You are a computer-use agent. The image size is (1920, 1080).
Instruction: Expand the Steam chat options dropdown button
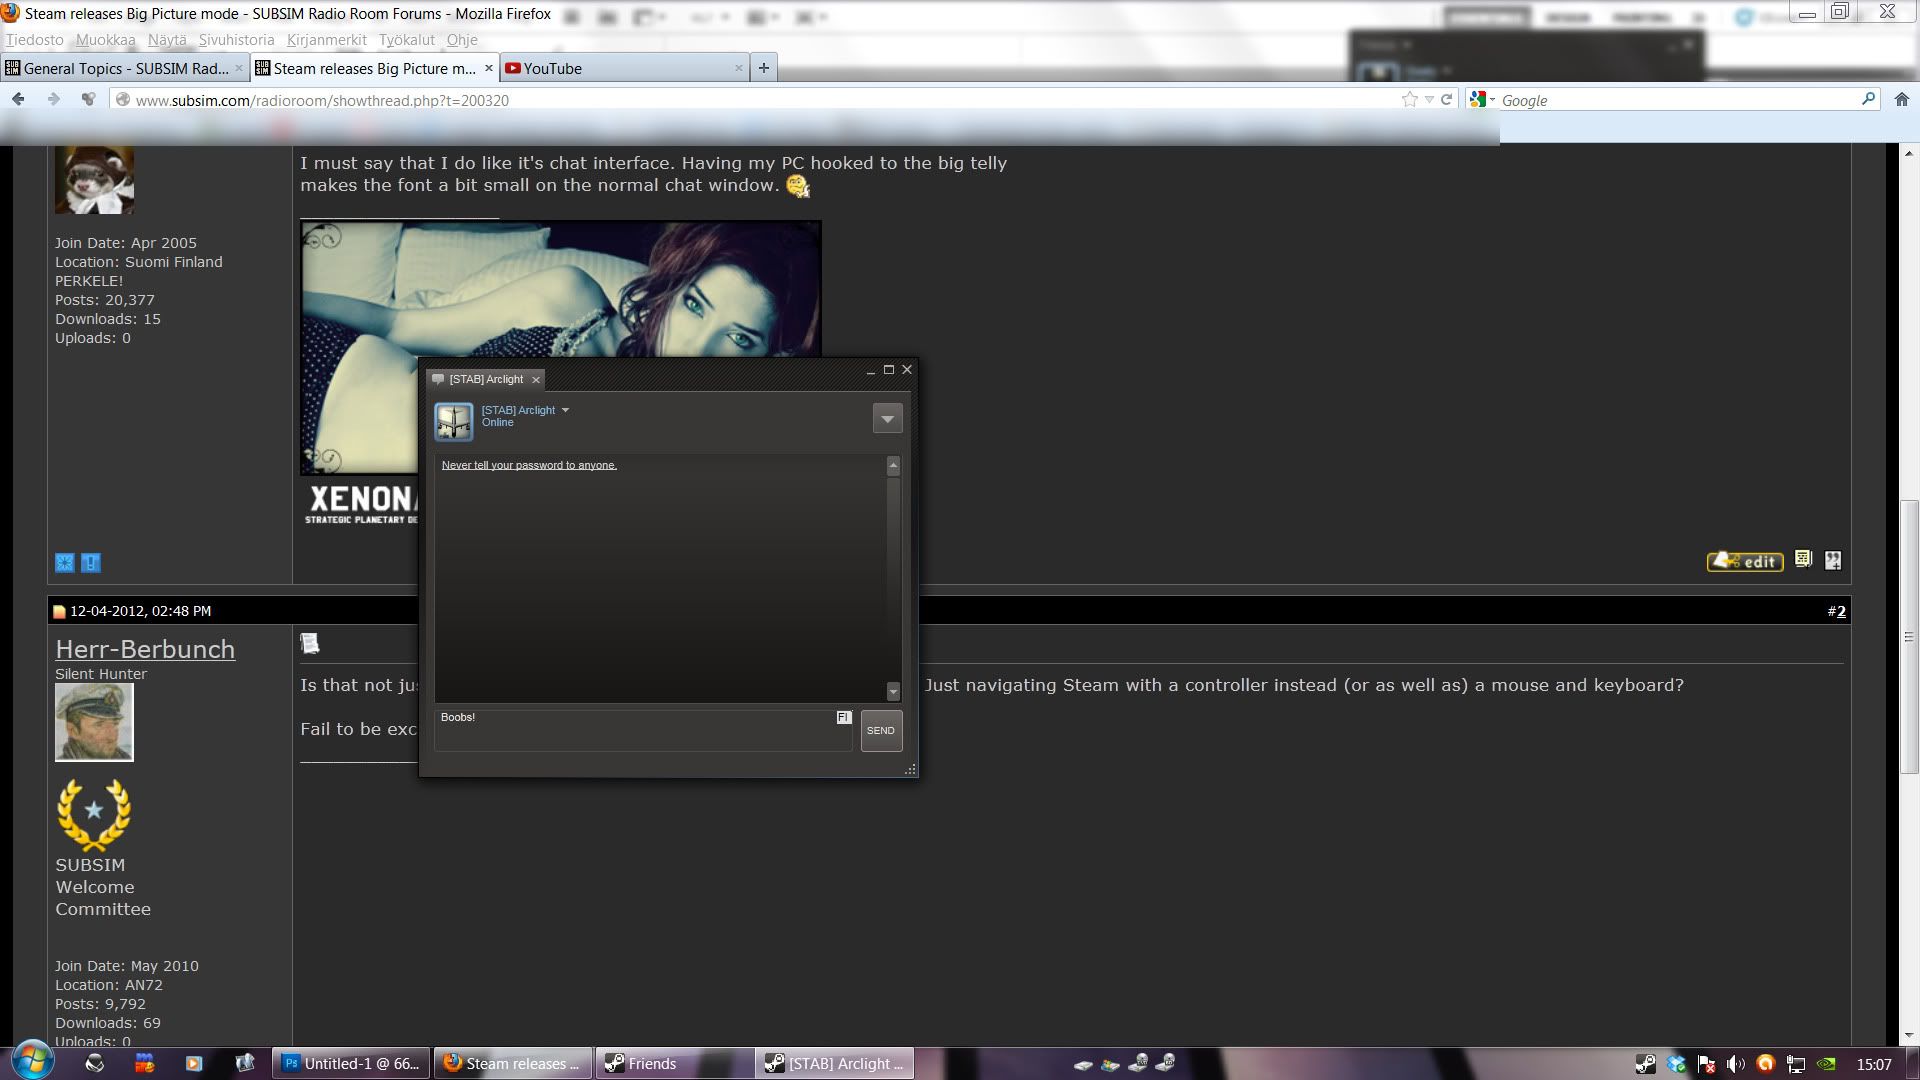[x=887, y=418]
